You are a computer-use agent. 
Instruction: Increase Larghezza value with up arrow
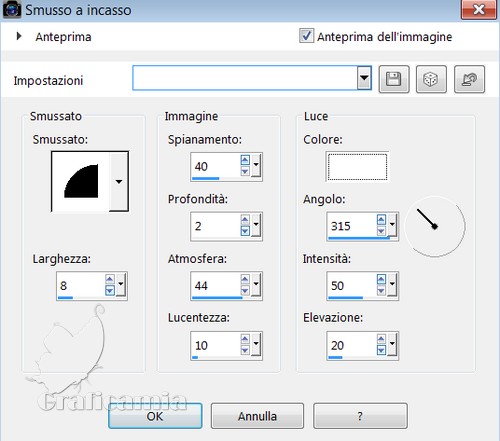[x=110, y=279]
